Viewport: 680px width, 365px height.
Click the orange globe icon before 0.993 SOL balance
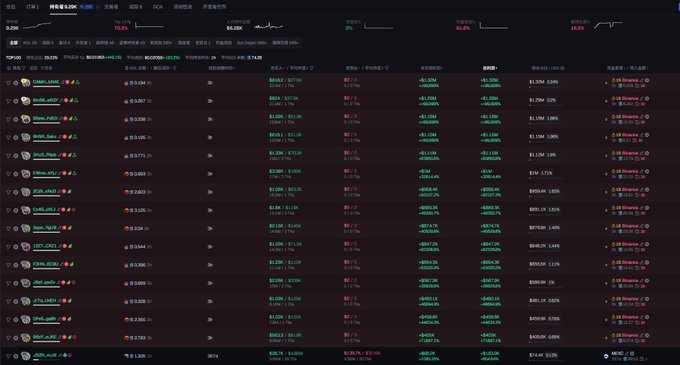click(126, 174)
